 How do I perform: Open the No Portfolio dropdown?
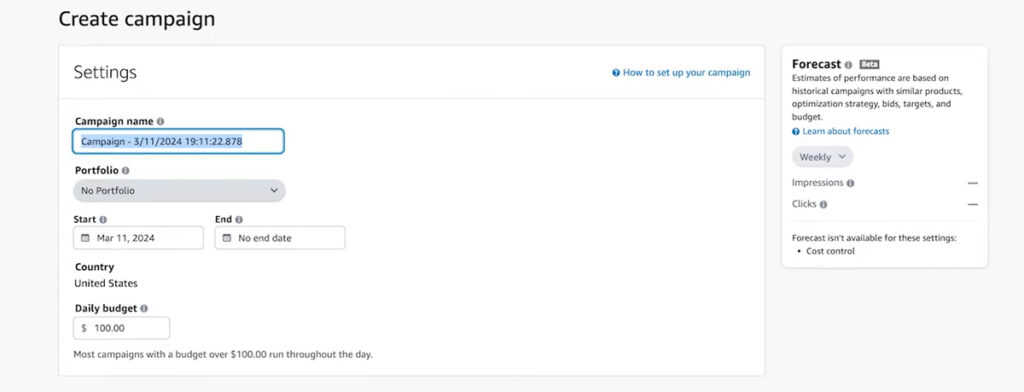(x=179, y=191)
